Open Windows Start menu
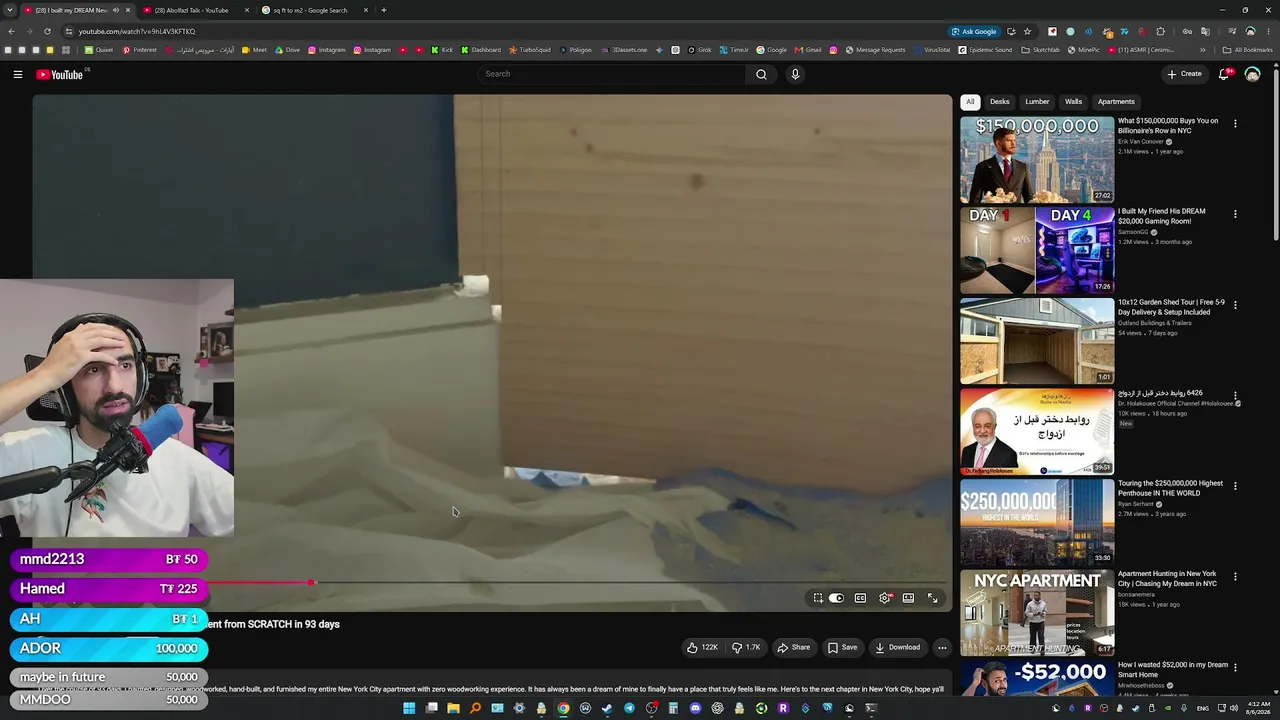The width and height of the screenshot is (1280, 720). 409,708
